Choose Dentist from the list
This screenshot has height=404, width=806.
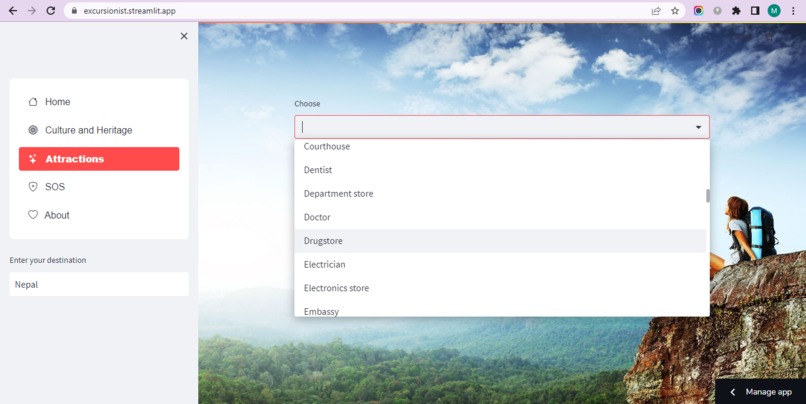point(500,170)
